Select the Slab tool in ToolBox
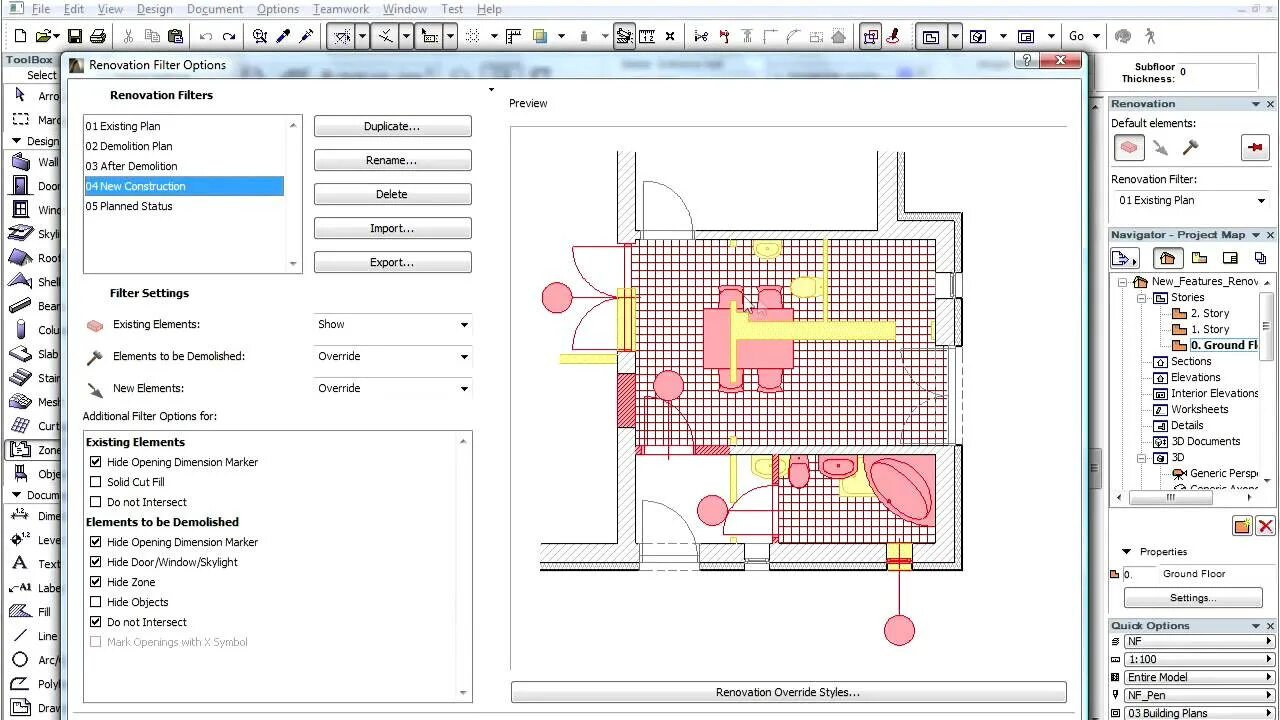The image size is (1280, 720). click(x=34, y=354)
